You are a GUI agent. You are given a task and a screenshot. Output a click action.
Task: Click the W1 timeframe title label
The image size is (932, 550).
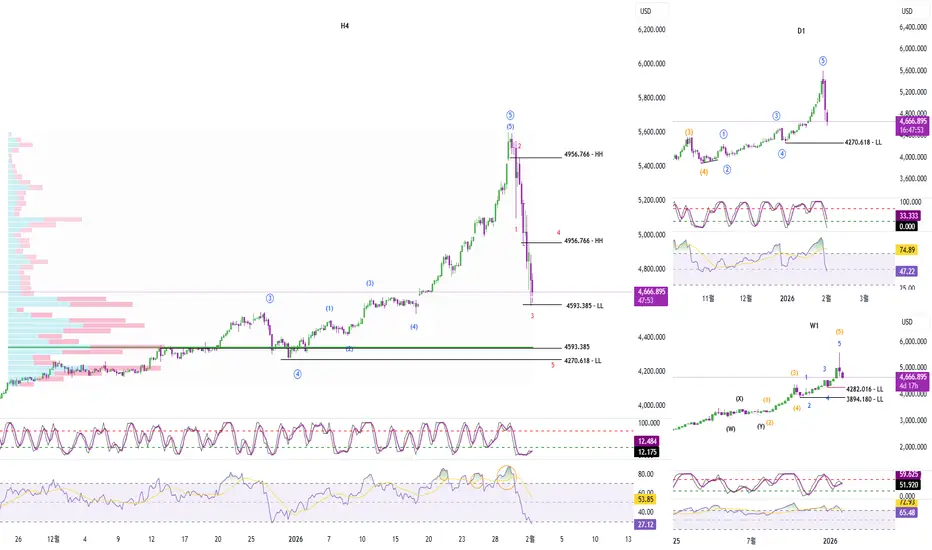point(814,325)
